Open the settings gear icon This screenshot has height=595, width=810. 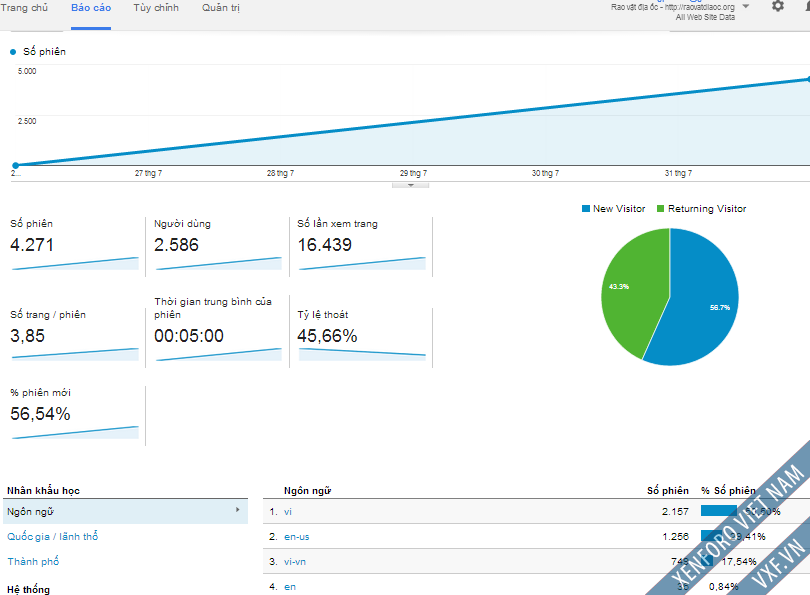click(777, 6)
